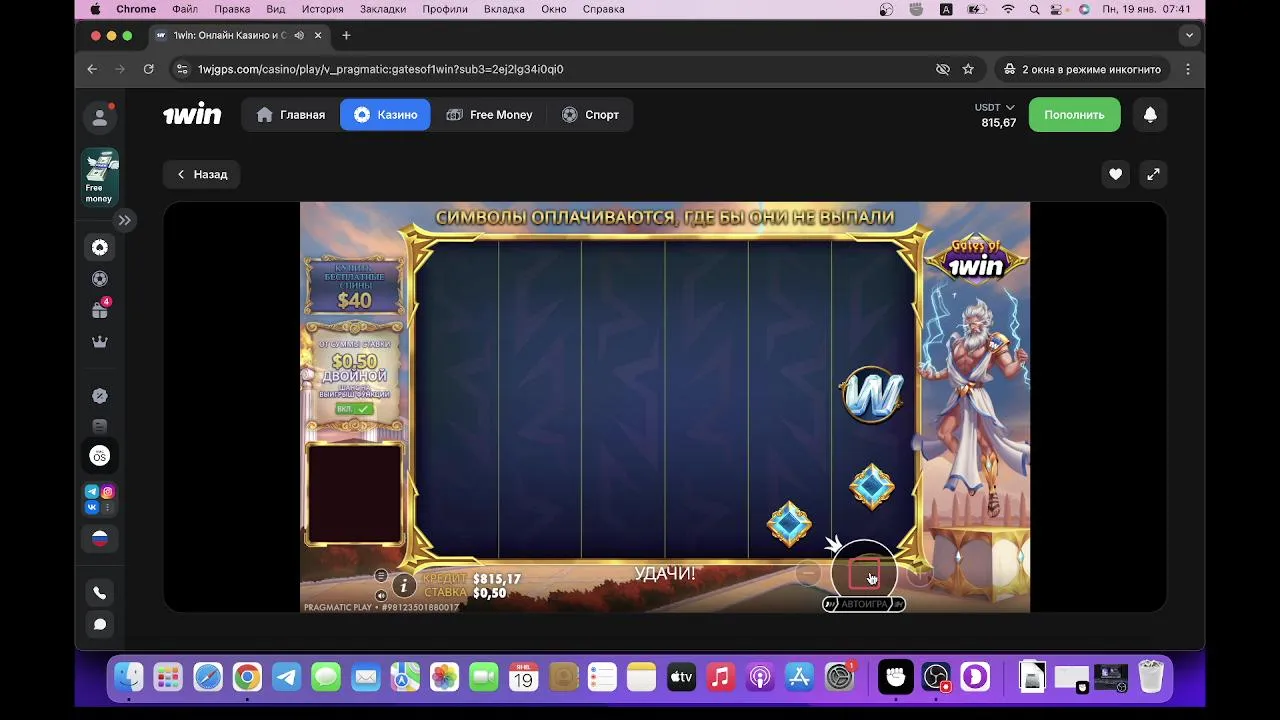Open game settings hamburger menu
The height and width of the screenshot is (720, 1280).
tap(381, 576)
